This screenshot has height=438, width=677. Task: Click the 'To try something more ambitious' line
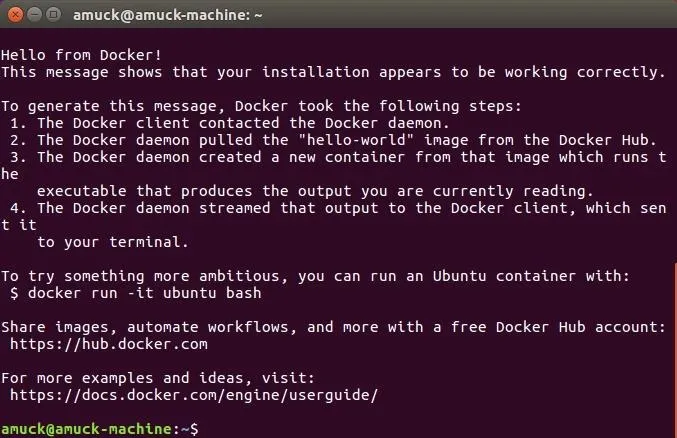click(x=316, y=276)
